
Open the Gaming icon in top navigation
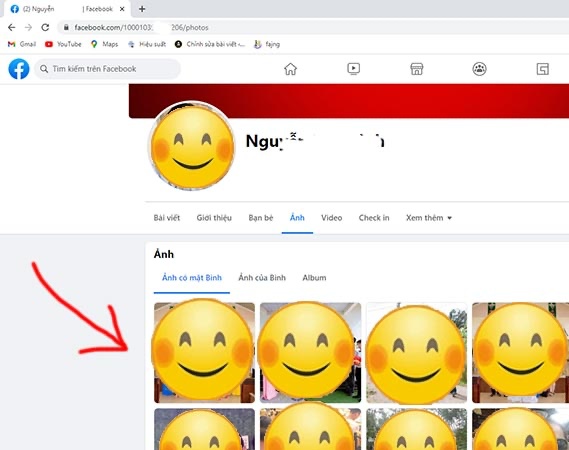543,69
